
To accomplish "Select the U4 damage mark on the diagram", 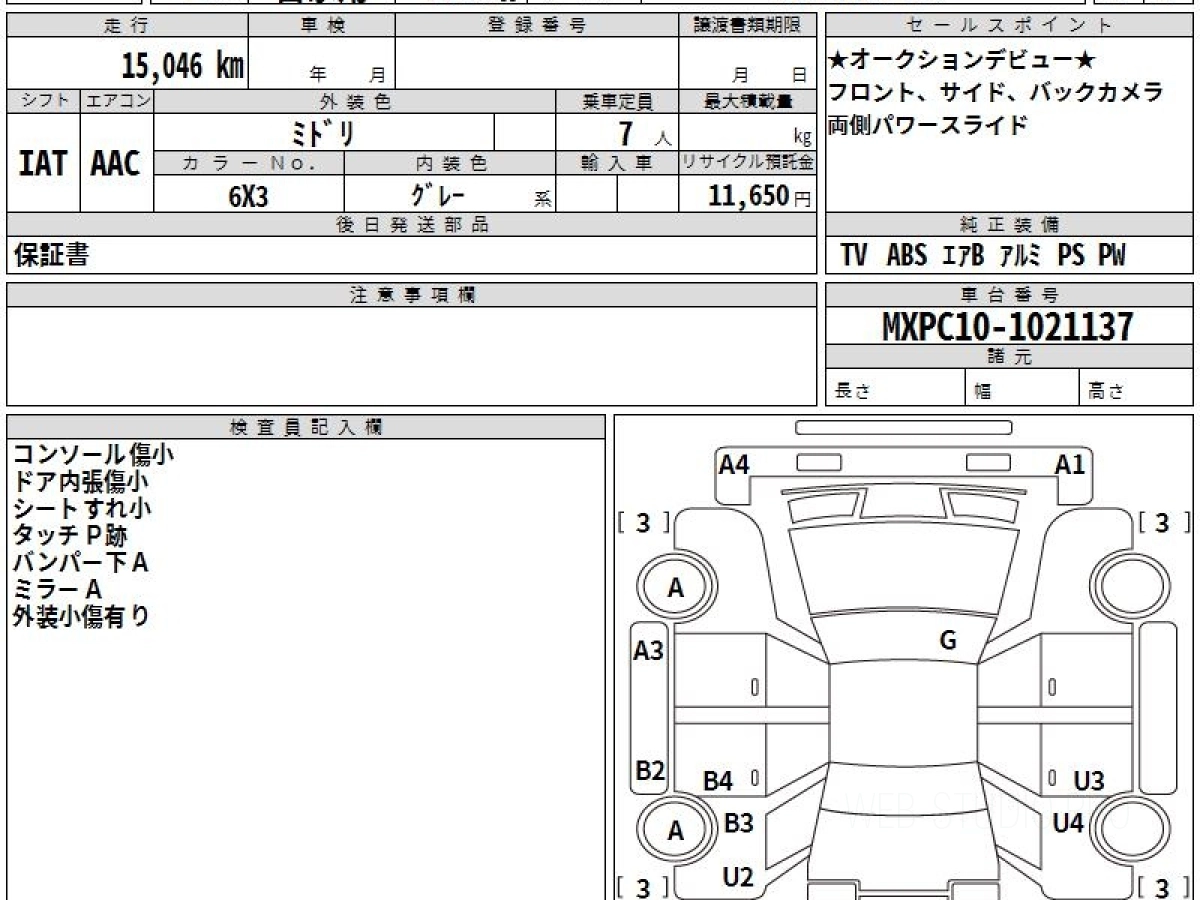I will tap(1068, 823).
